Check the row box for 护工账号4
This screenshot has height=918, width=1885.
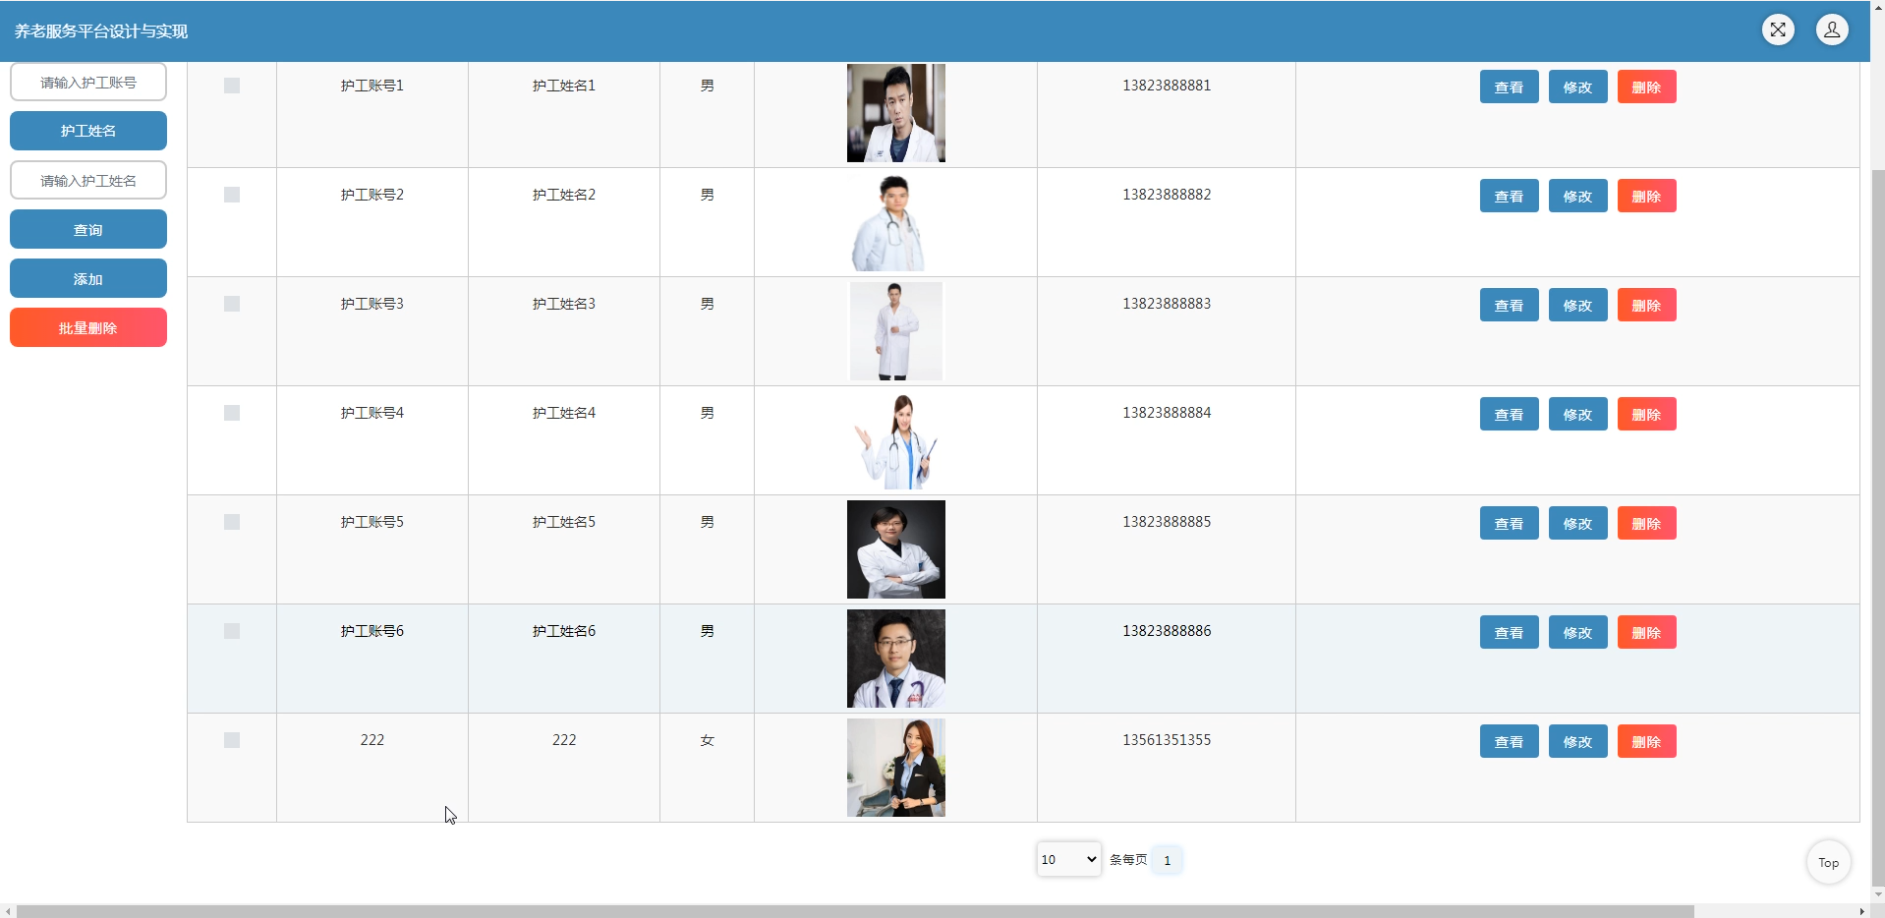click(x=232, y=413)
